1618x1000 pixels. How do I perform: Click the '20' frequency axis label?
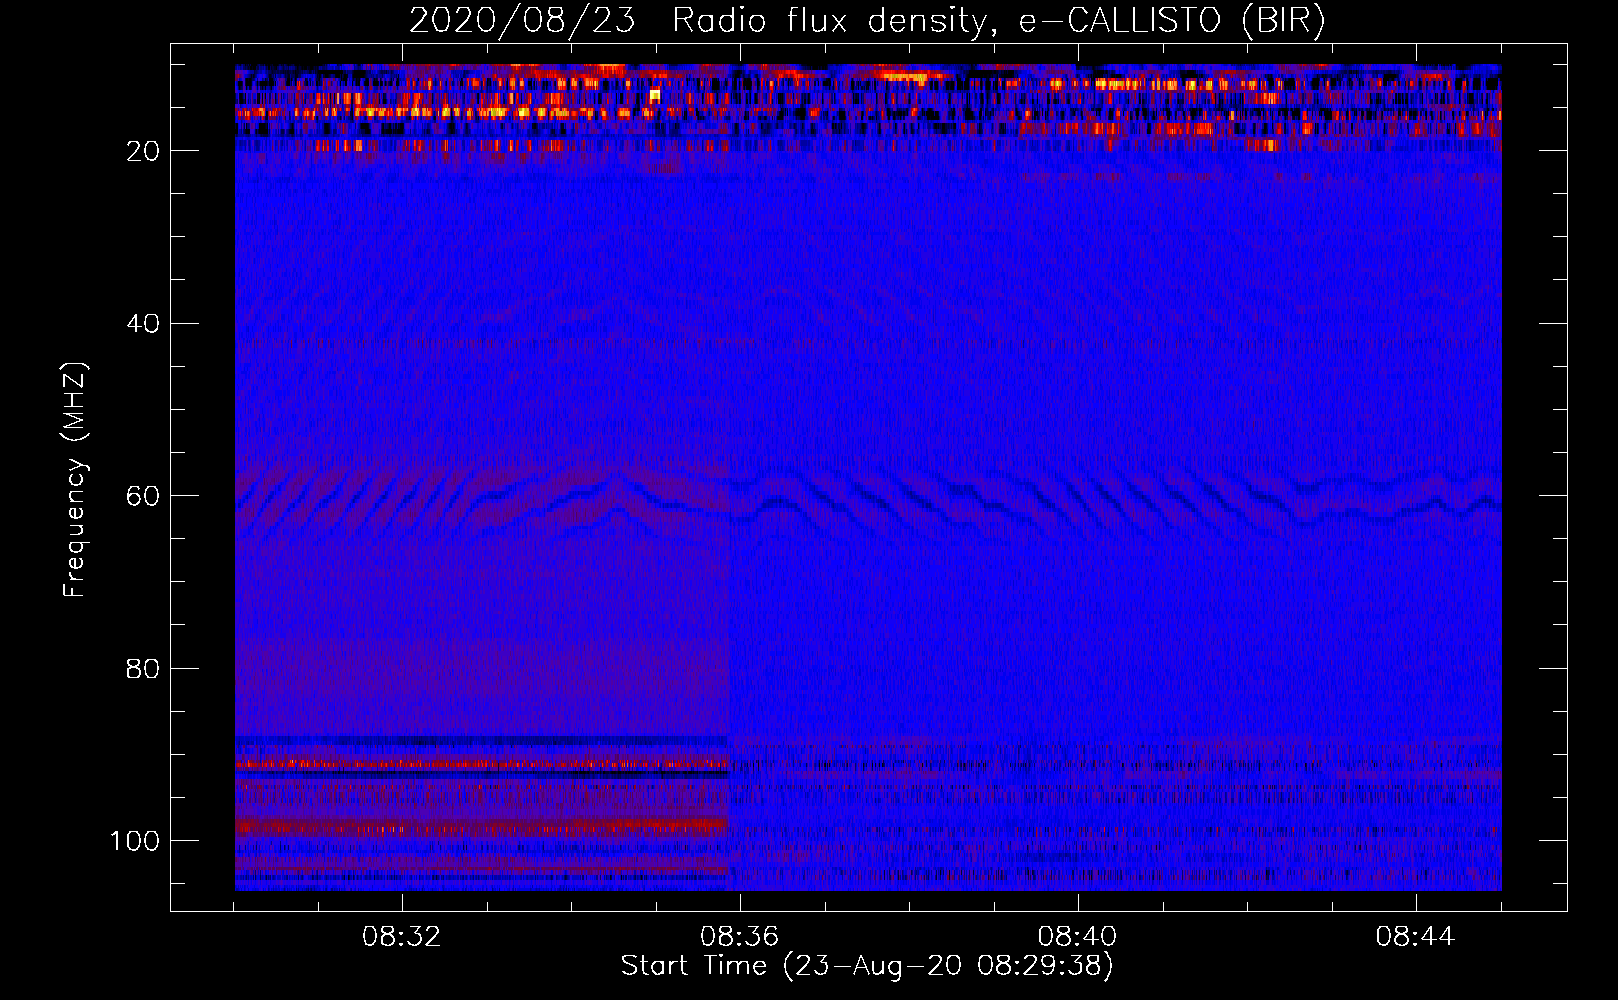point(144,151)
